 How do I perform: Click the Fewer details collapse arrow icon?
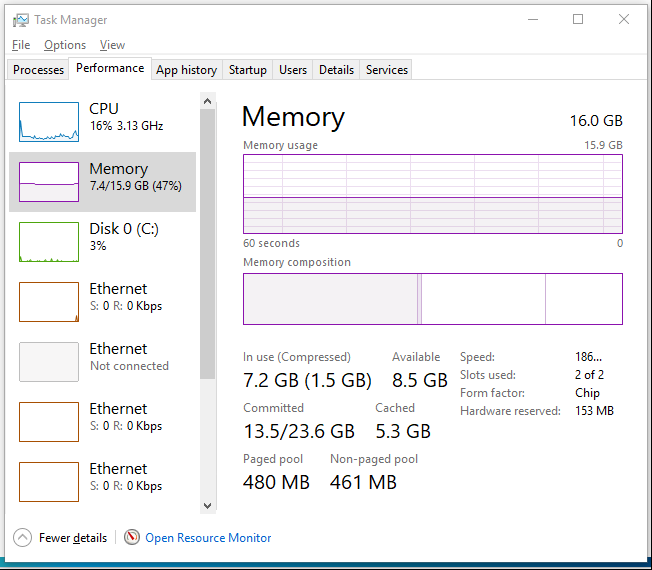coord(22,538)
